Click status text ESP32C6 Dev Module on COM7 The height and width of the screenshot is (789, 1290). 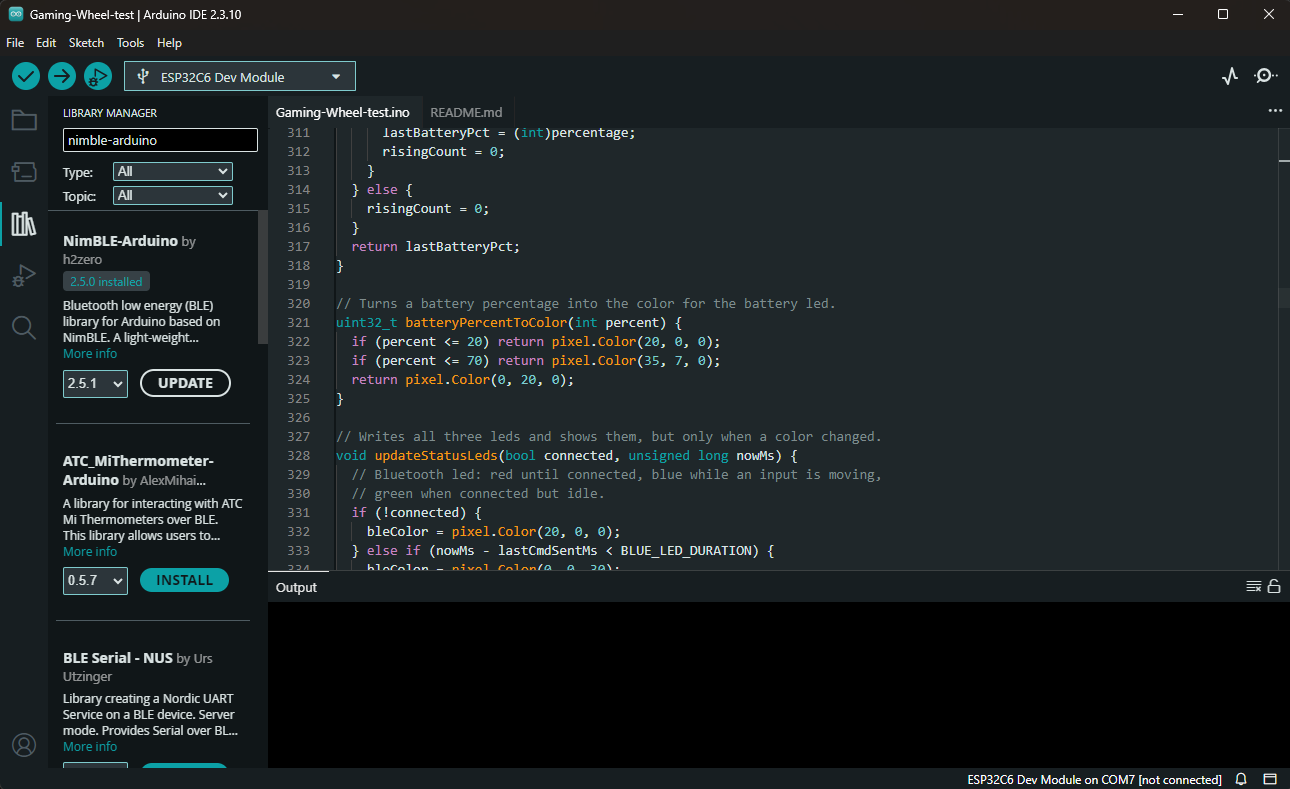(x=1094, y=780)
